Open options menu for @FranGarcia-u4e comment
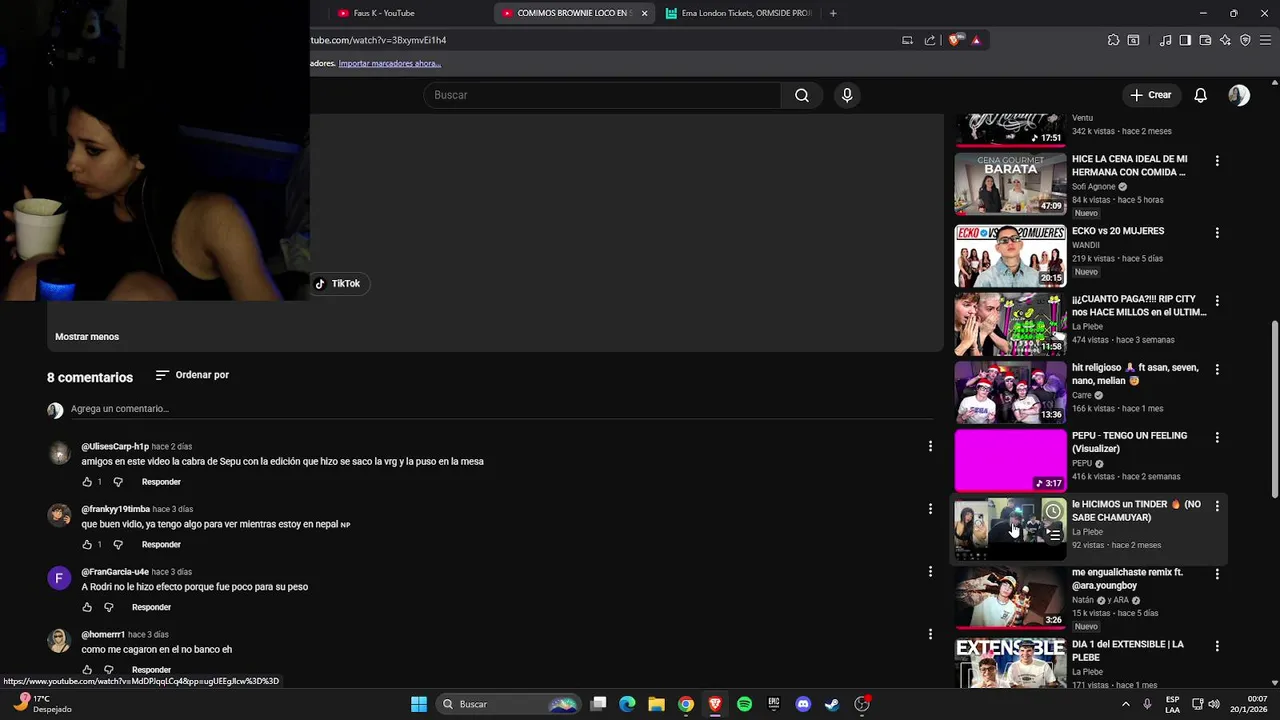Viewport: 1280px width, 720px height. click(x=930, y=572)
